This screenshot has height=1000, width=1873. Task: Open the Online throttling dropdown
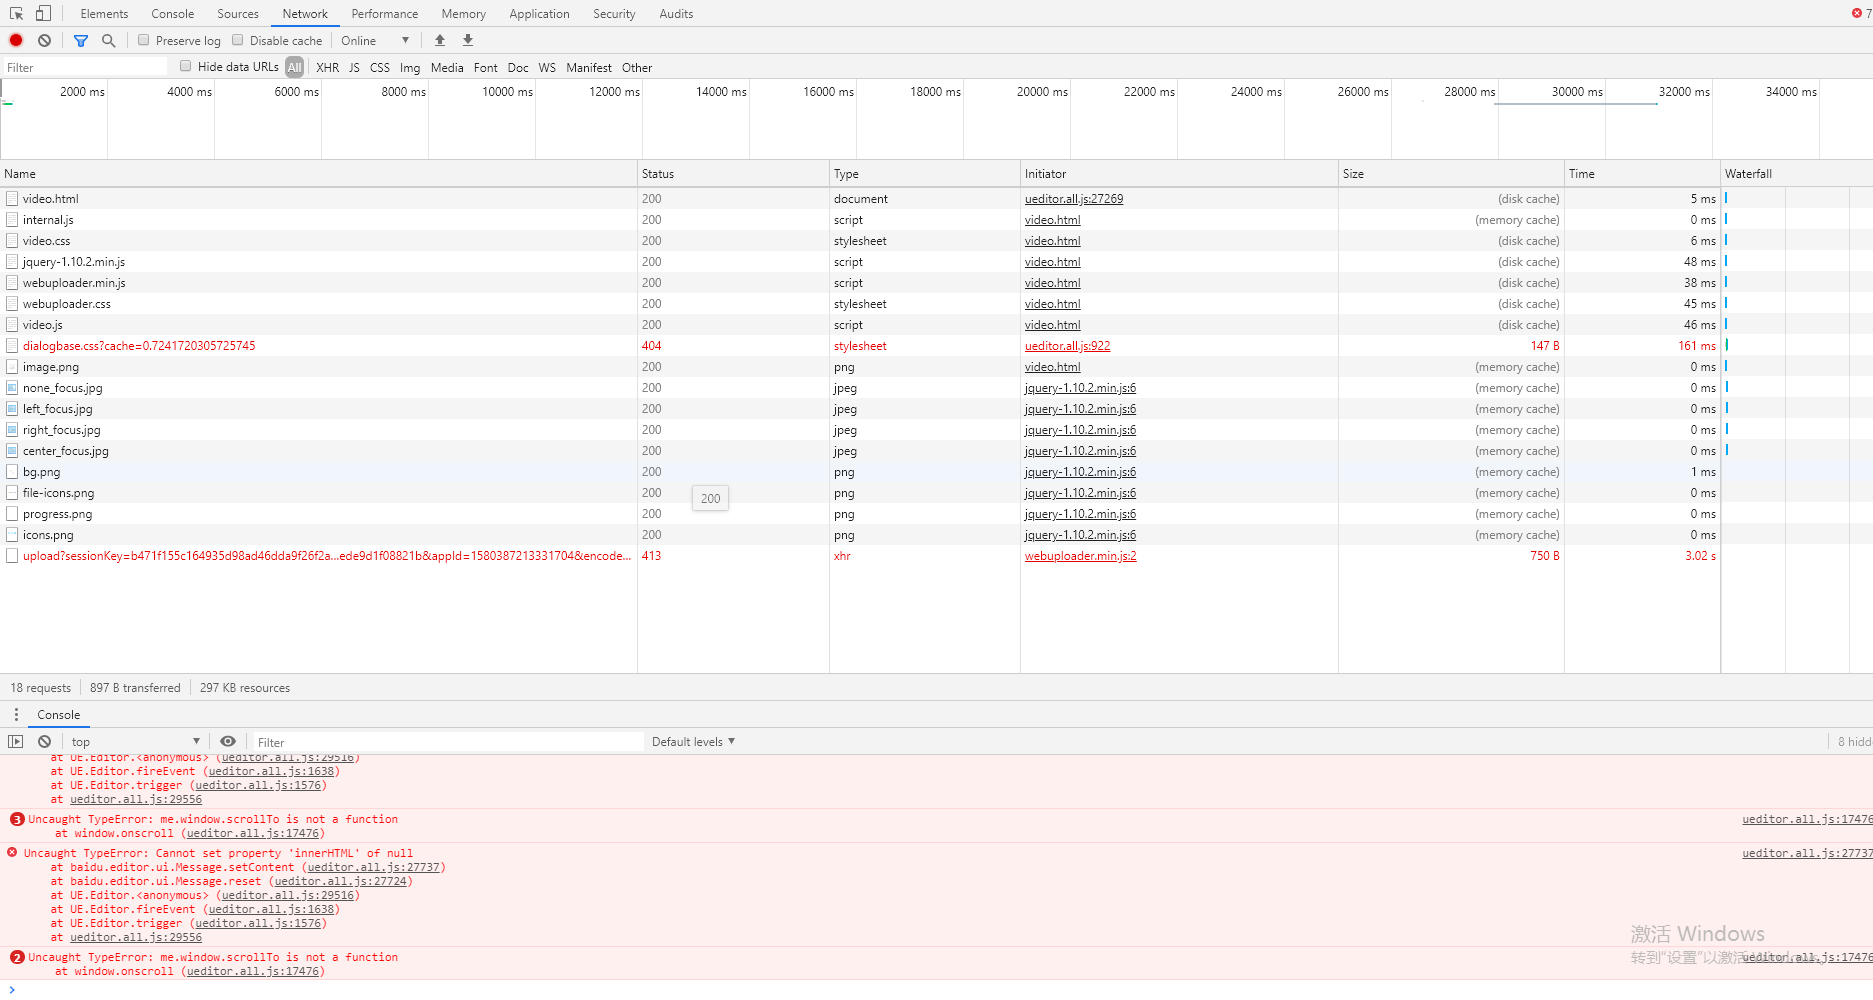point(375,40)
